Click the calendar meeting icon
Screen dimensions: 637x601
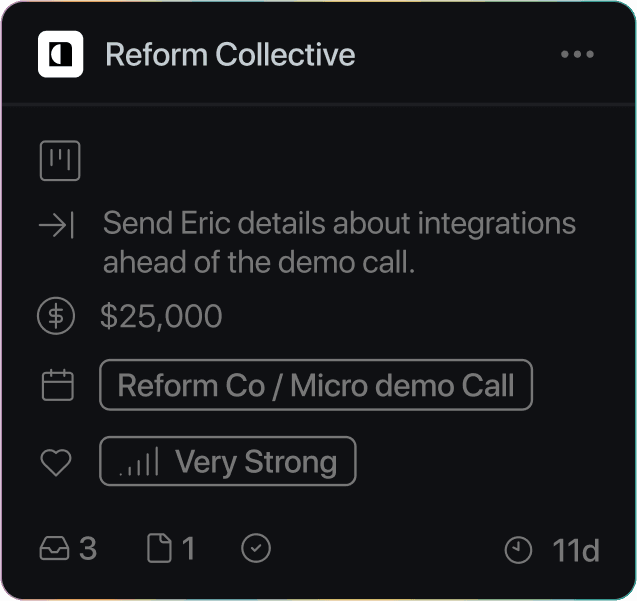coord(58,386)
